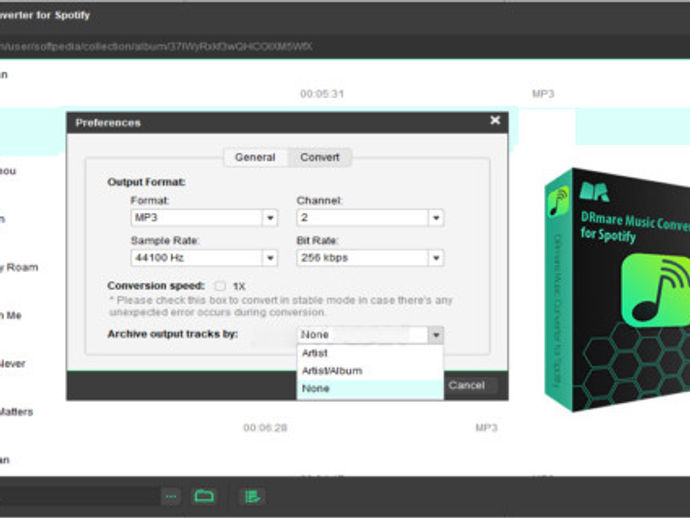Open the Bit Rate dropdown arrow
The height and width of the screenshot is (518, 690).
pyautogui.click(x=436, y=258)
